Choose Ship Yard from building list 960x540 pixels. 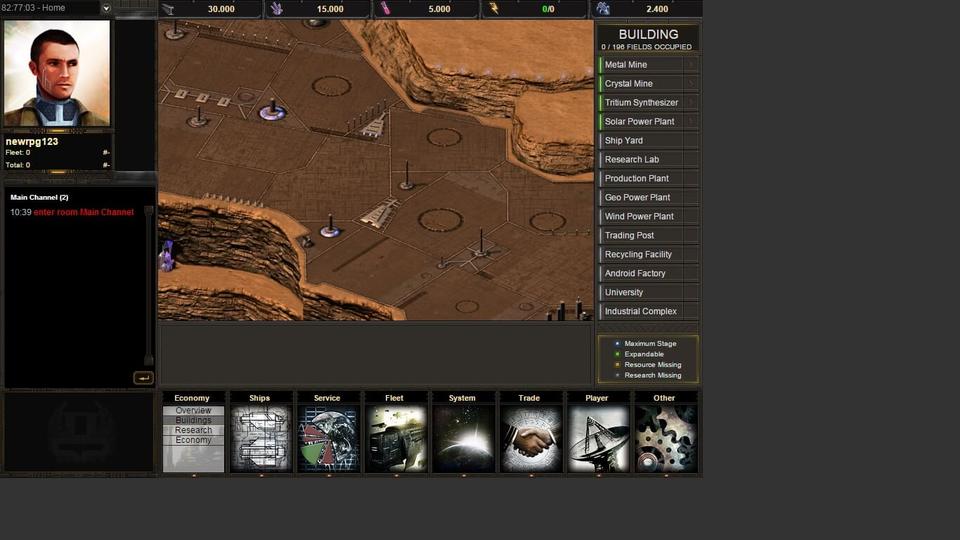624,141
